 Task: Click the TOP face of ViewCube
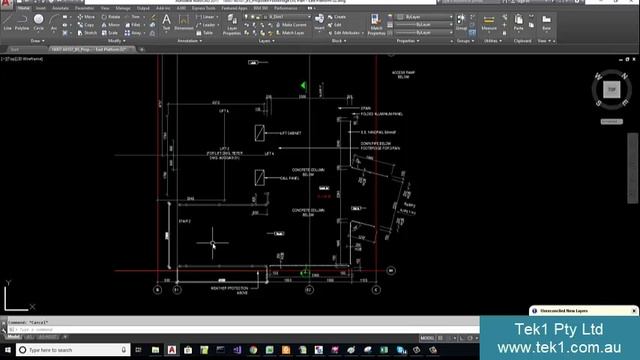click(611, 89)
